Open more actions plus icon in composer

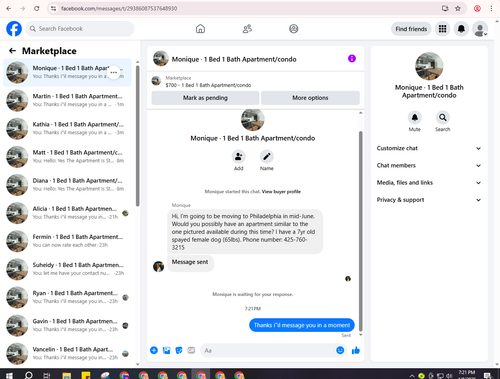(154, 350)
